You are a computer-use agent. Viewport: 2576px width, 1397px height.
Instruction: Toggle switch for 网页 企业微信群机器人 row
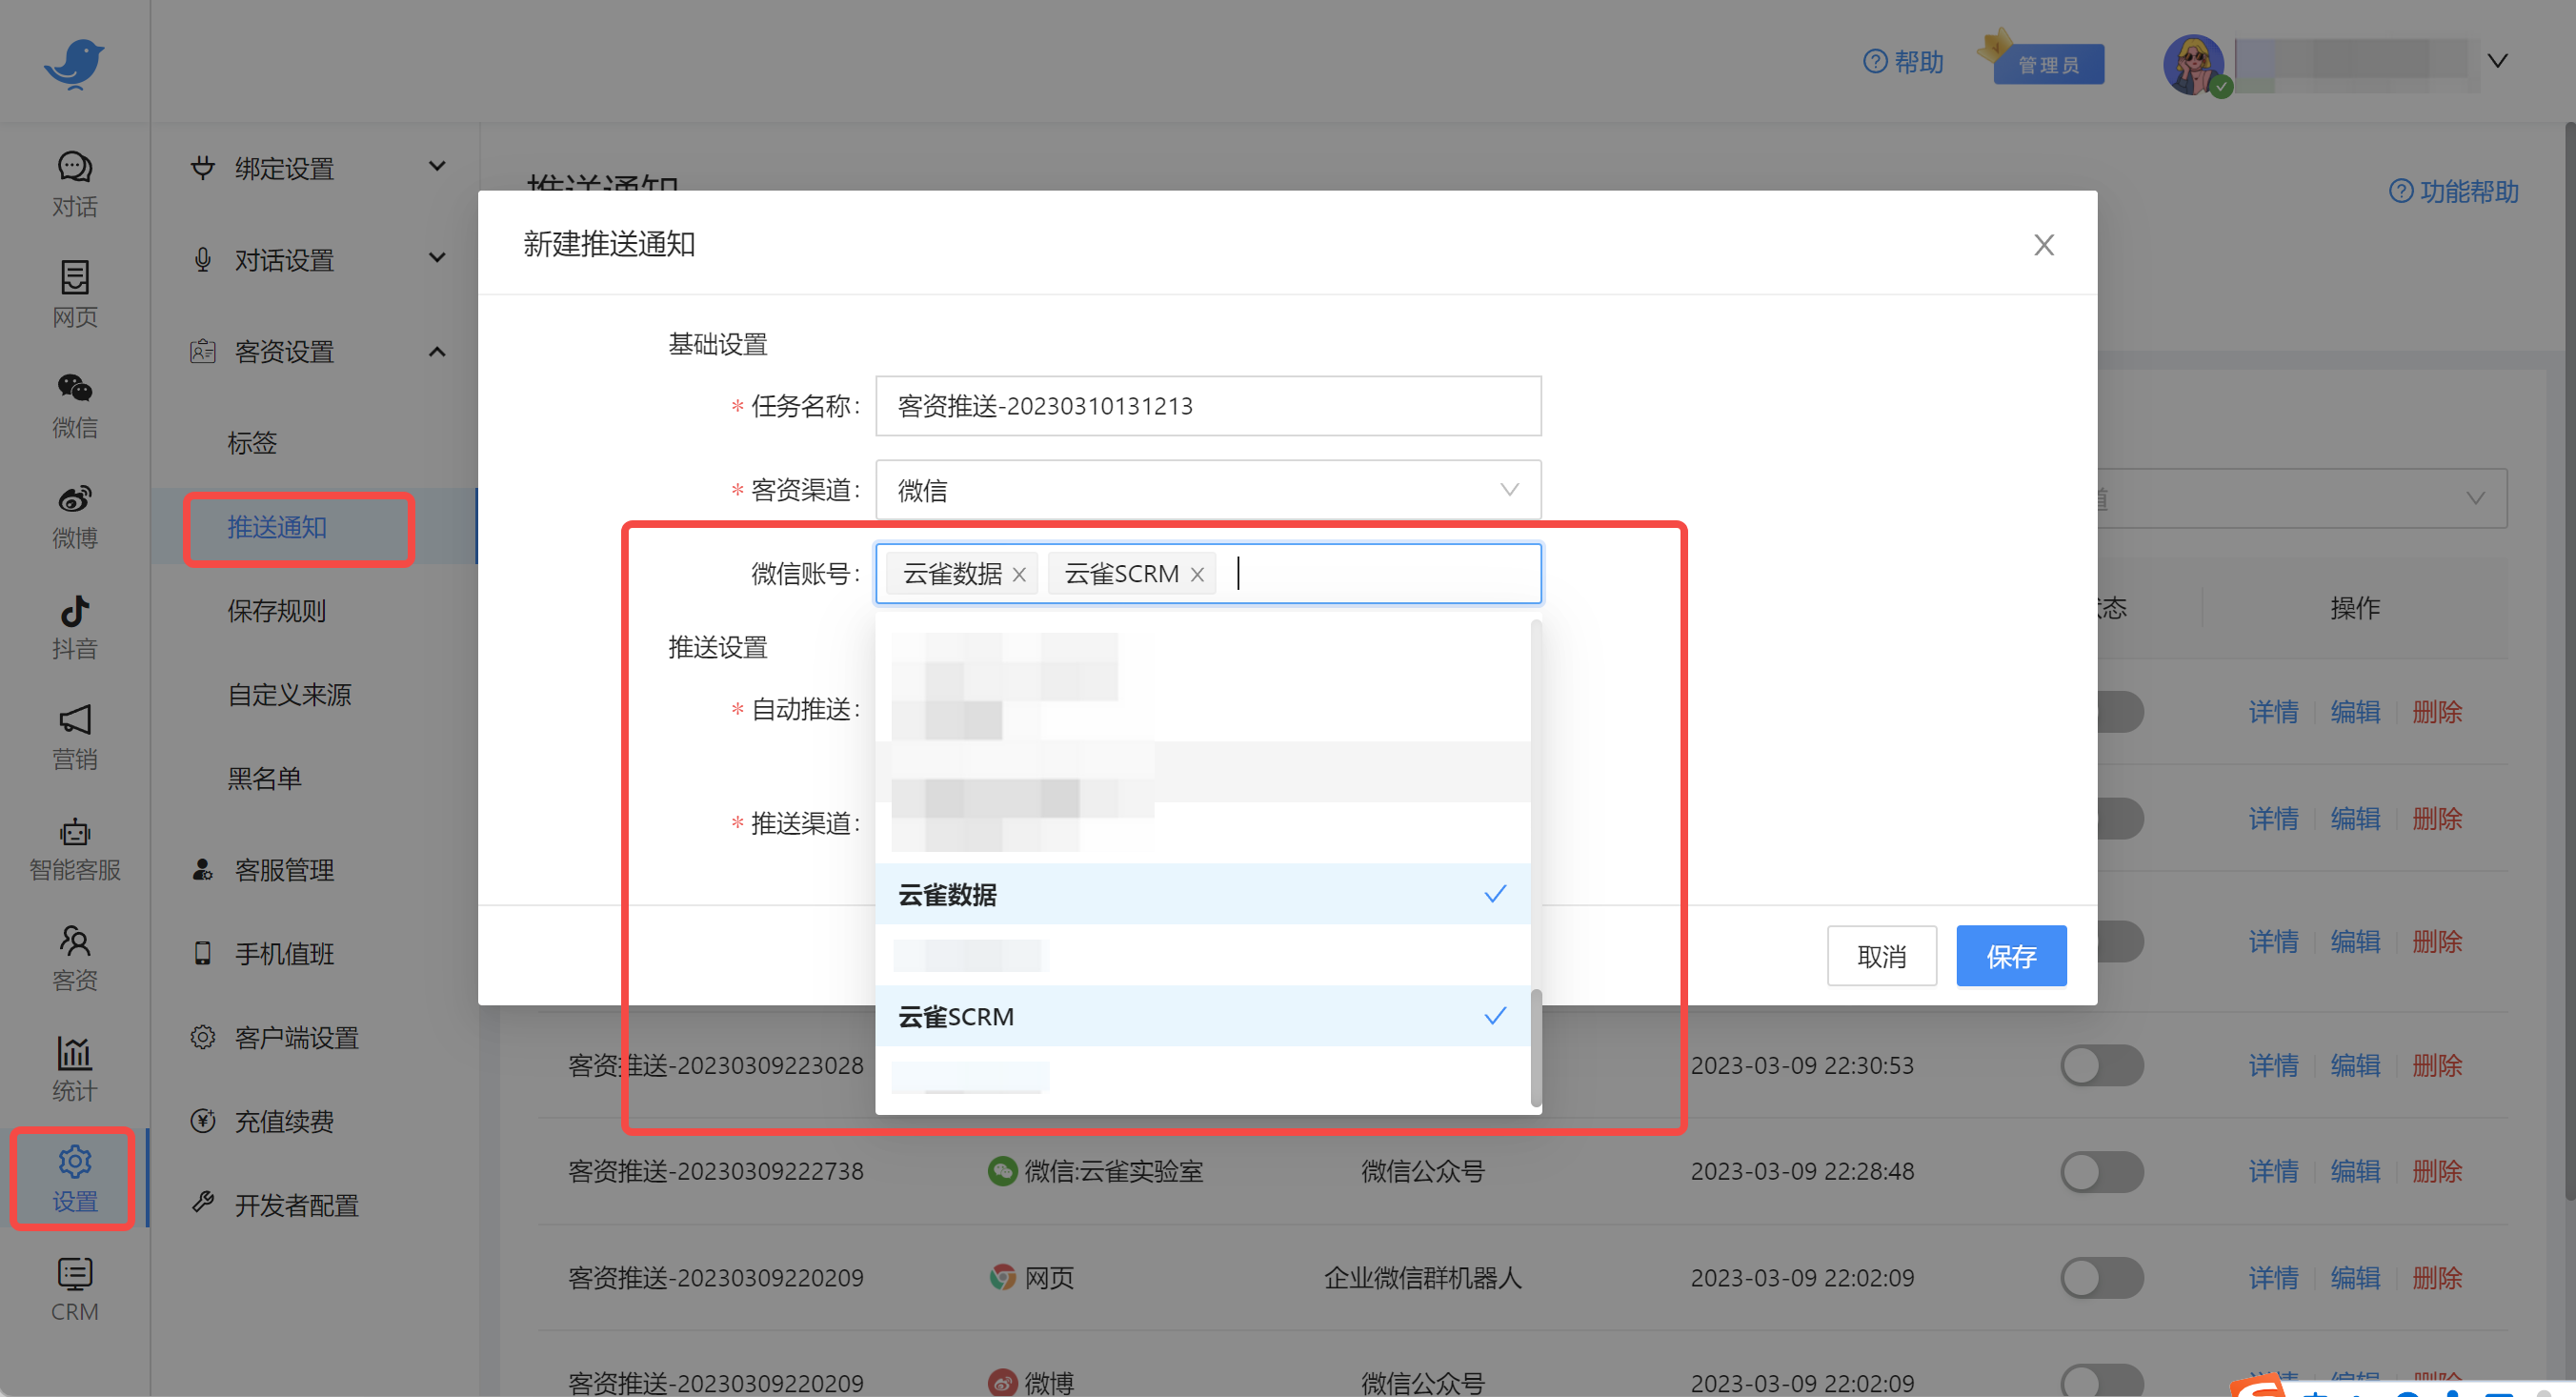2101,1277
